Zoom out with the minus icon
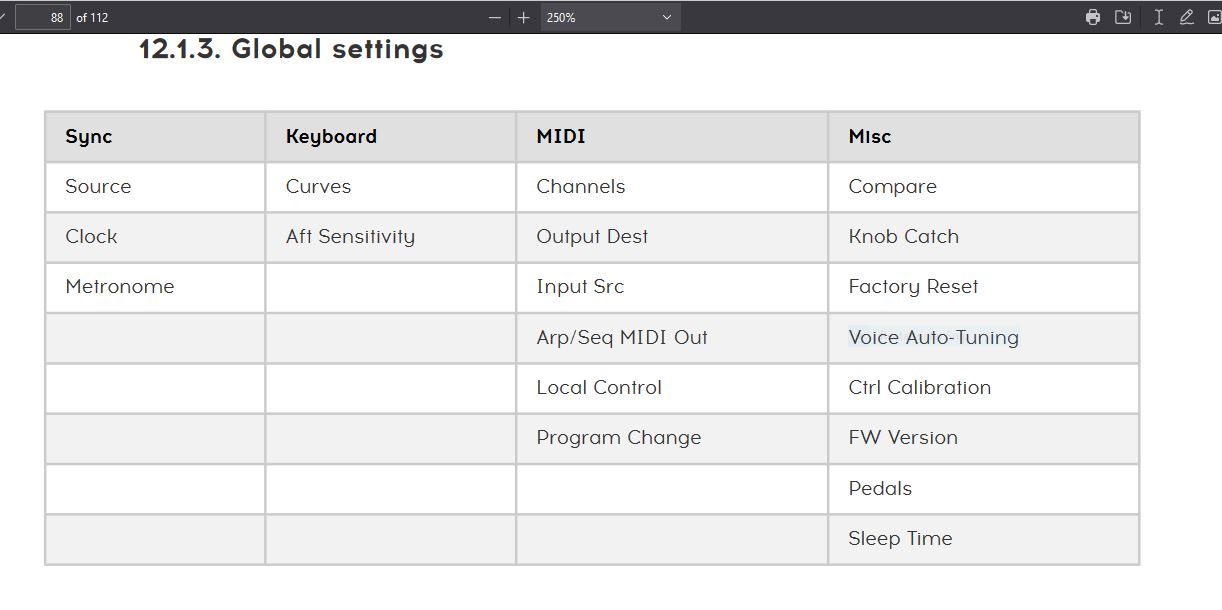This screenshot has width=1222, height=610. coord(494,17)
